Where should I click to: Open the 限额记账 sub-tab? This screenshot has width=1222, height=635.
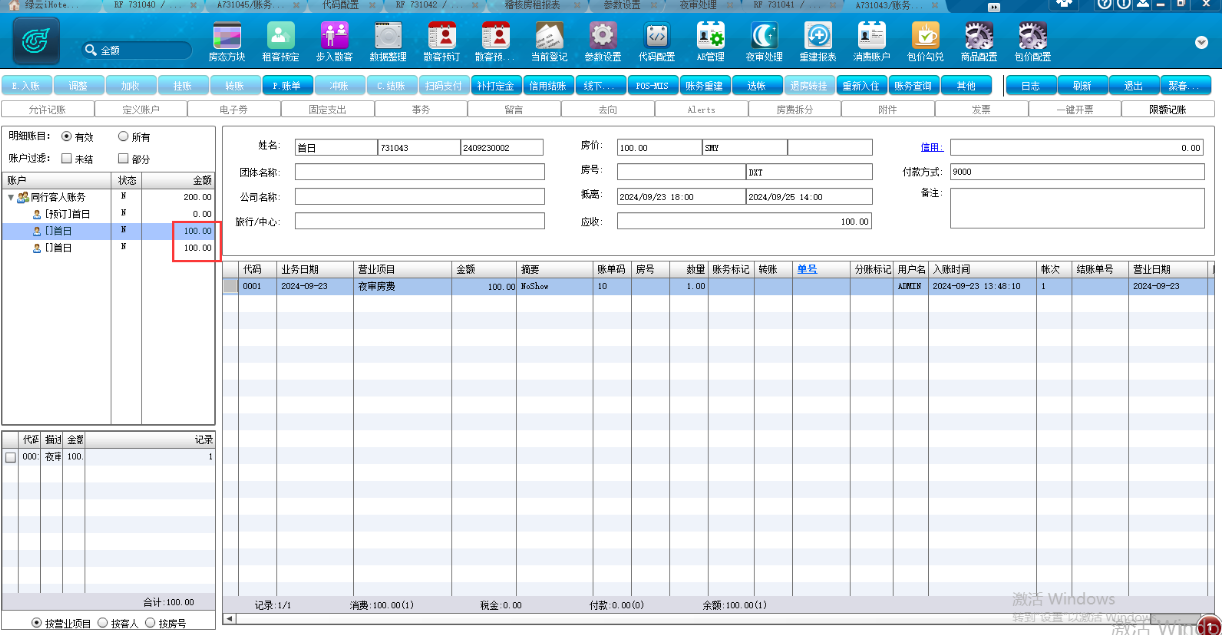click(x=1168, y=109)
